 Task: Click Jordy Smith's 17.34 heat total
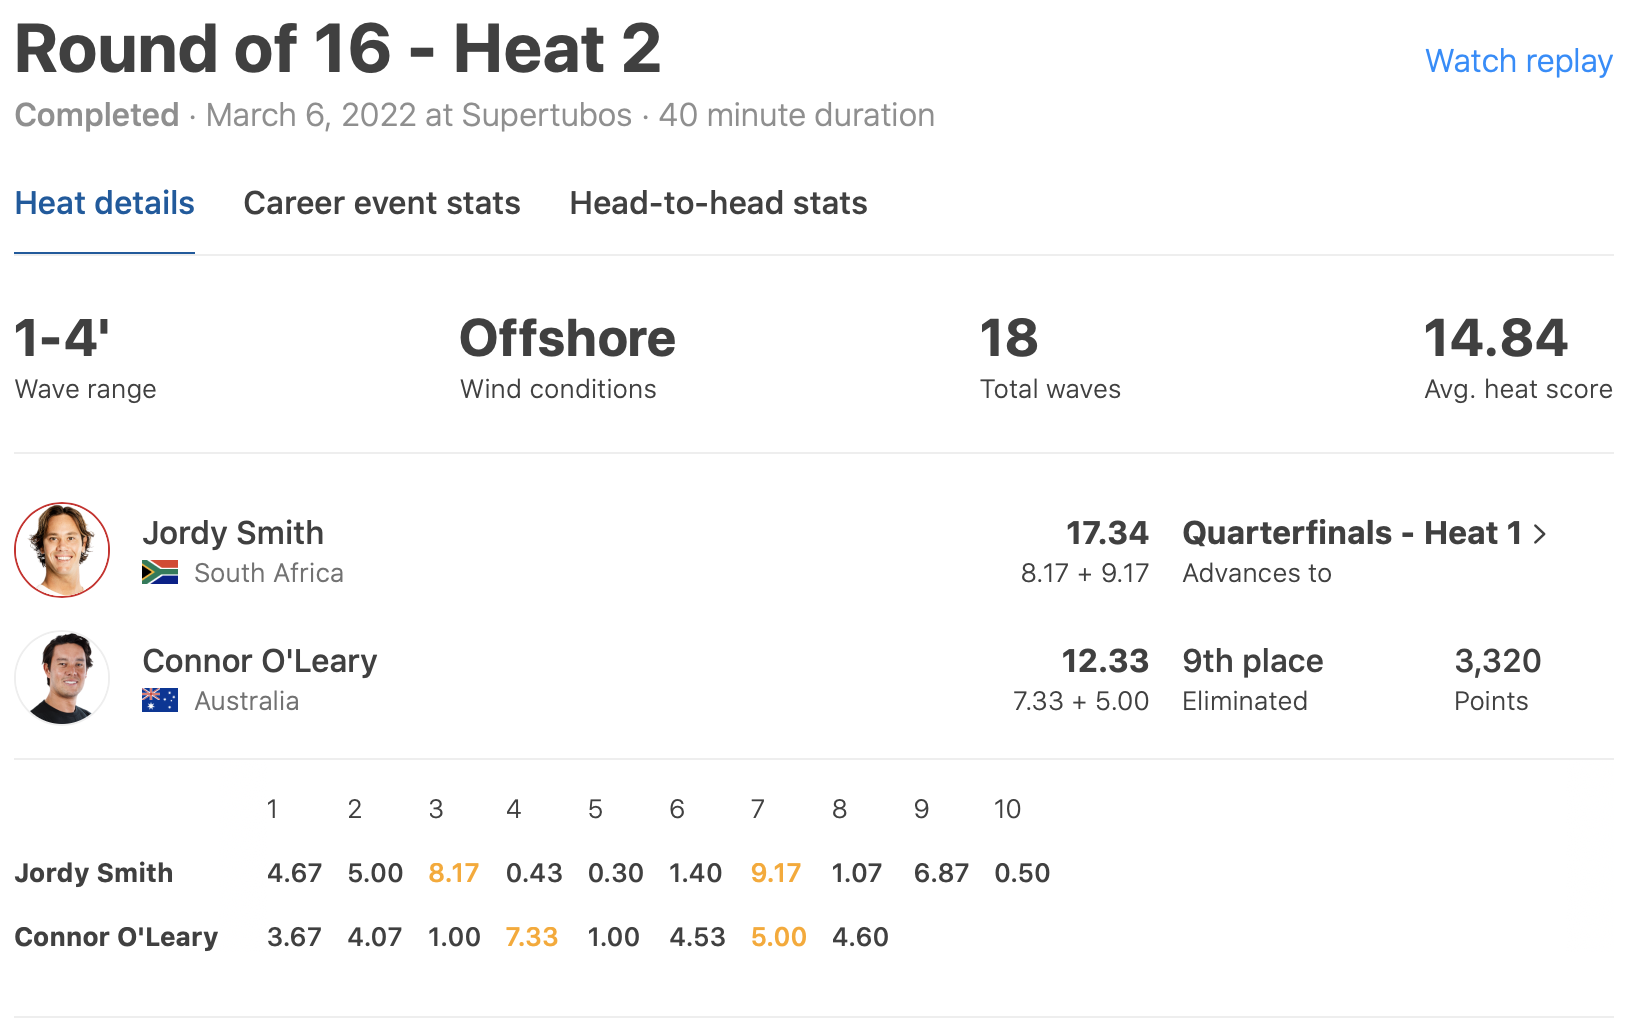point(1107,533)
